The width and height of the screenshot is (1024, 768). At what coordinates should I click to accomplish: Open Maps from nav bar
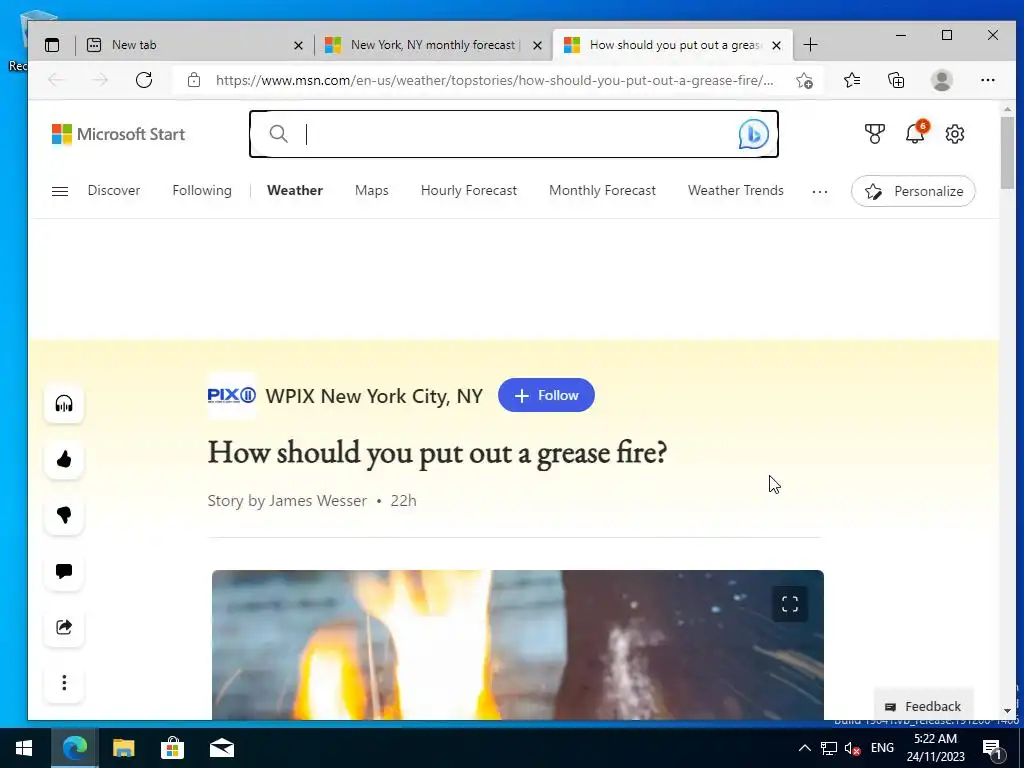(372, 191)
